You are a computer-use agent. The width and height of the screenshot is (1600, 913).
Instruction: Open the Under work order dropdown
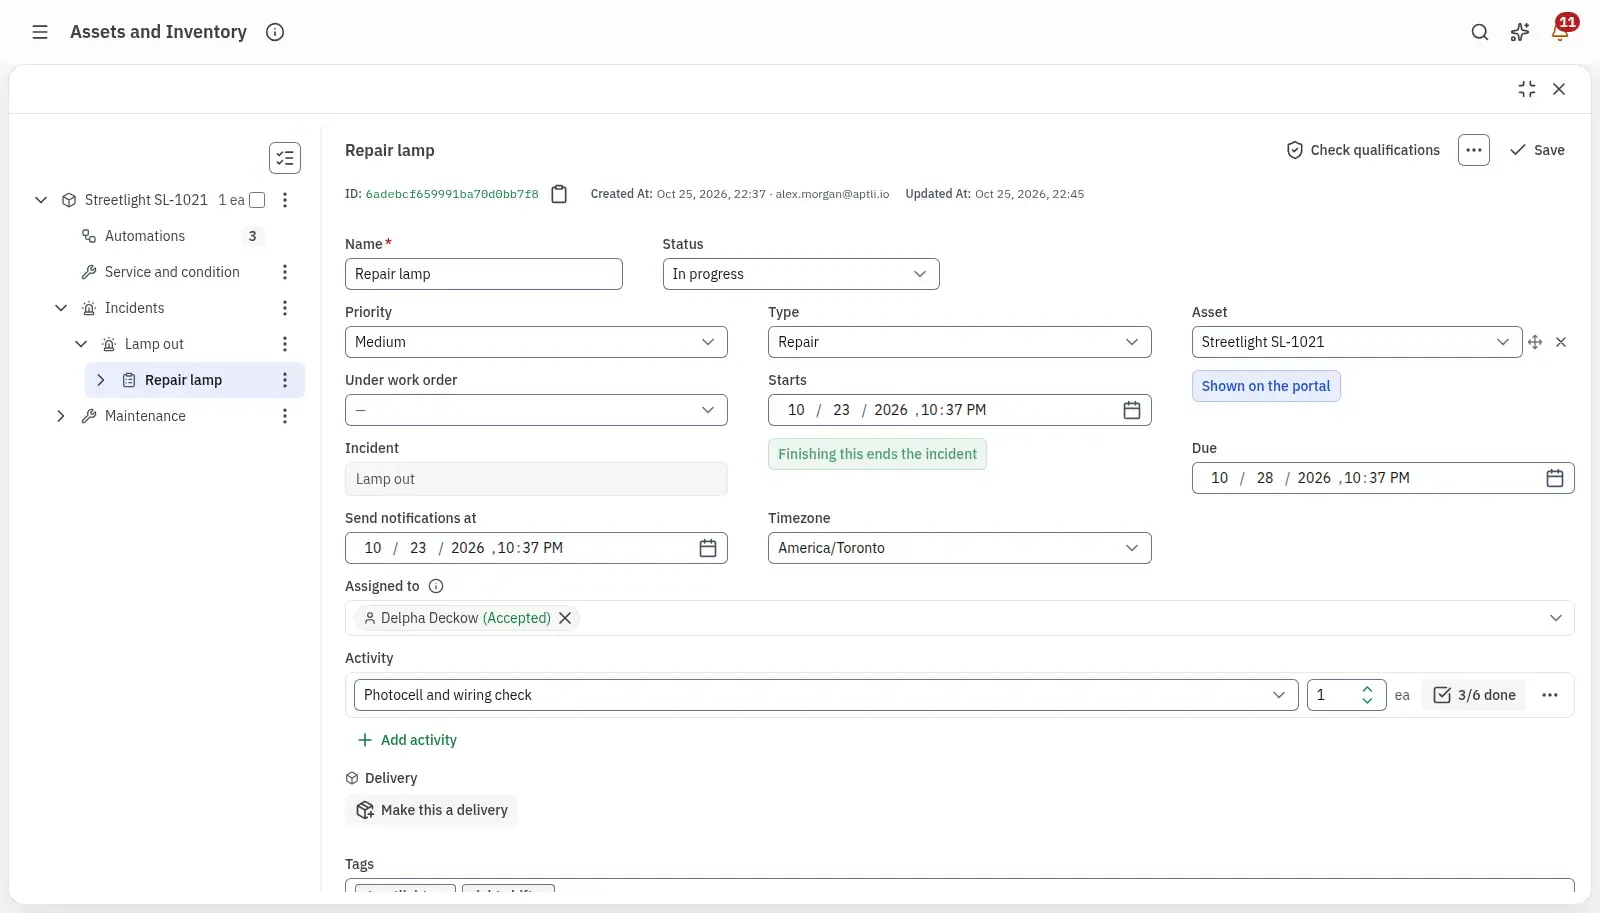coord(536,410)
